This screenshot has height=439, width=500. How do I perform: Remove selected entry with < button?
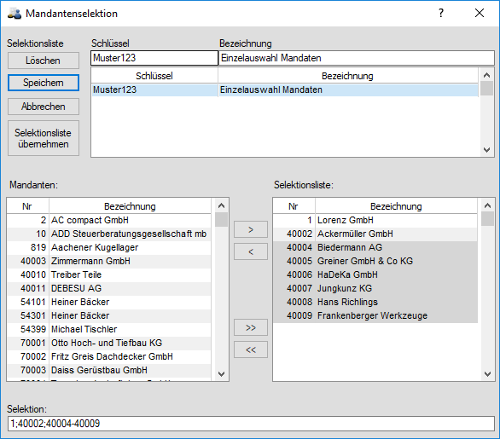point(251,252)
